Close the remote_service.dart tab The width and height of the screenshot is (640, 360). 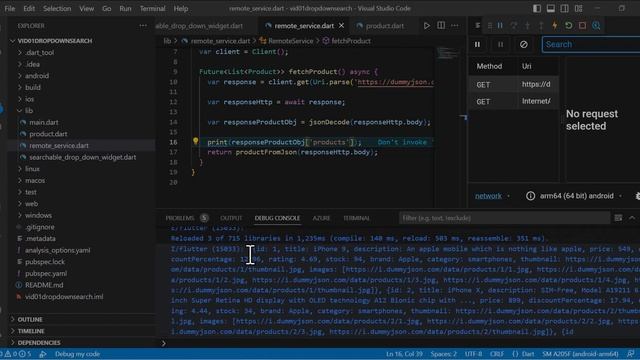(342, 25)
